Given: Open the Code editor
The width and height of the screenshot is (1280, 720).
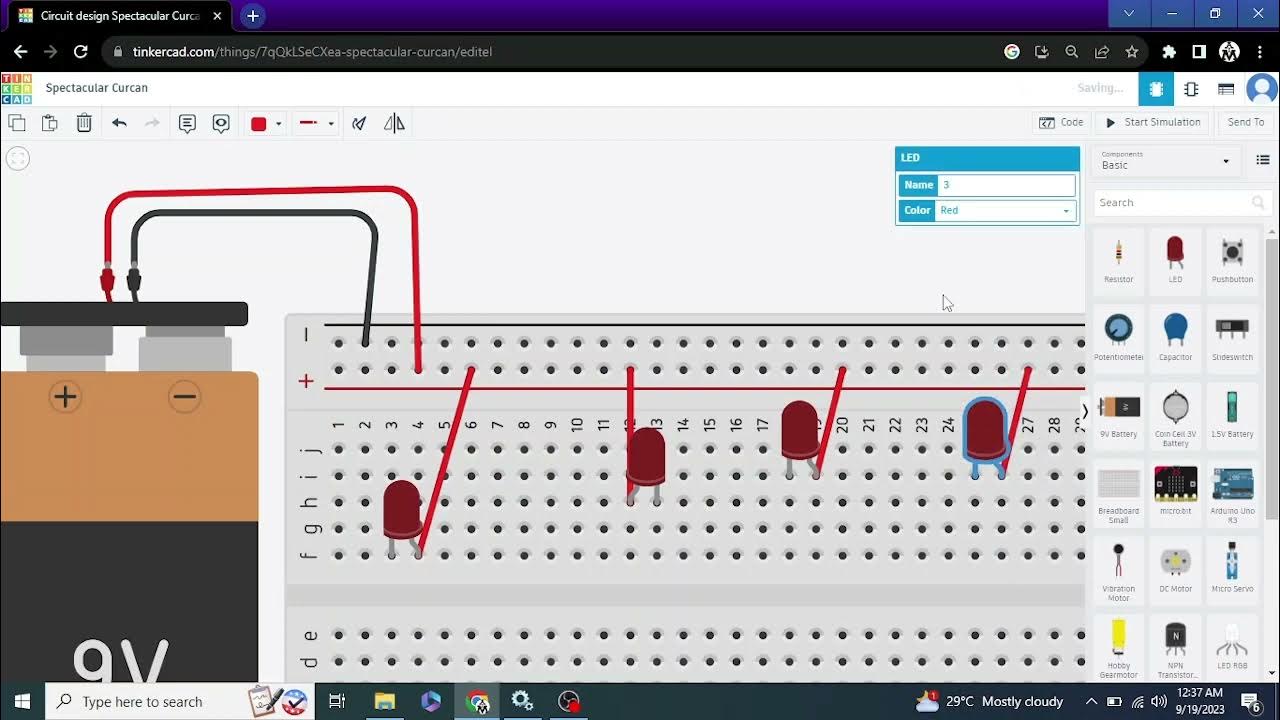Looking at the screenshot, I should pyautogui.click(x=1061, y=122).
